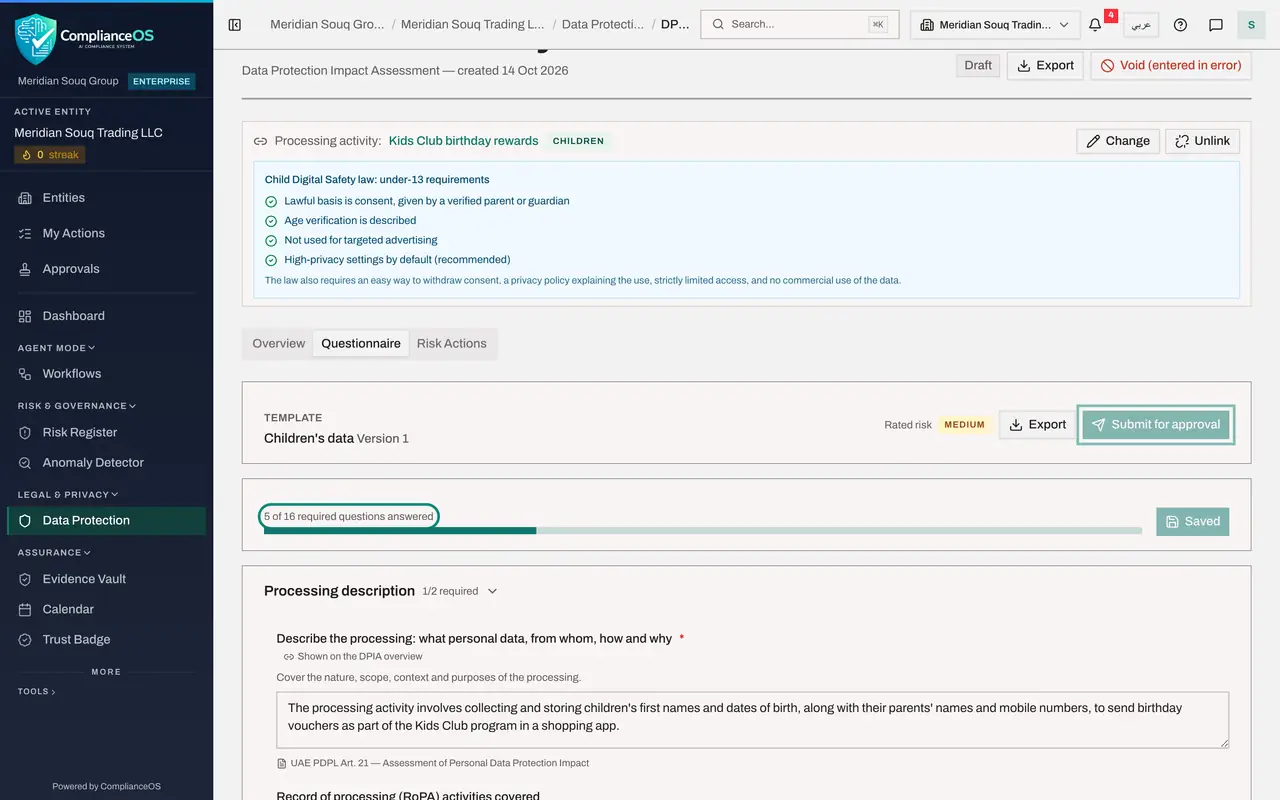Image resolution: width=1280 pixels, height=800 pixels.
Task: Click the user avatar S
Action: pyautogui.click(x=1251, y=25)
